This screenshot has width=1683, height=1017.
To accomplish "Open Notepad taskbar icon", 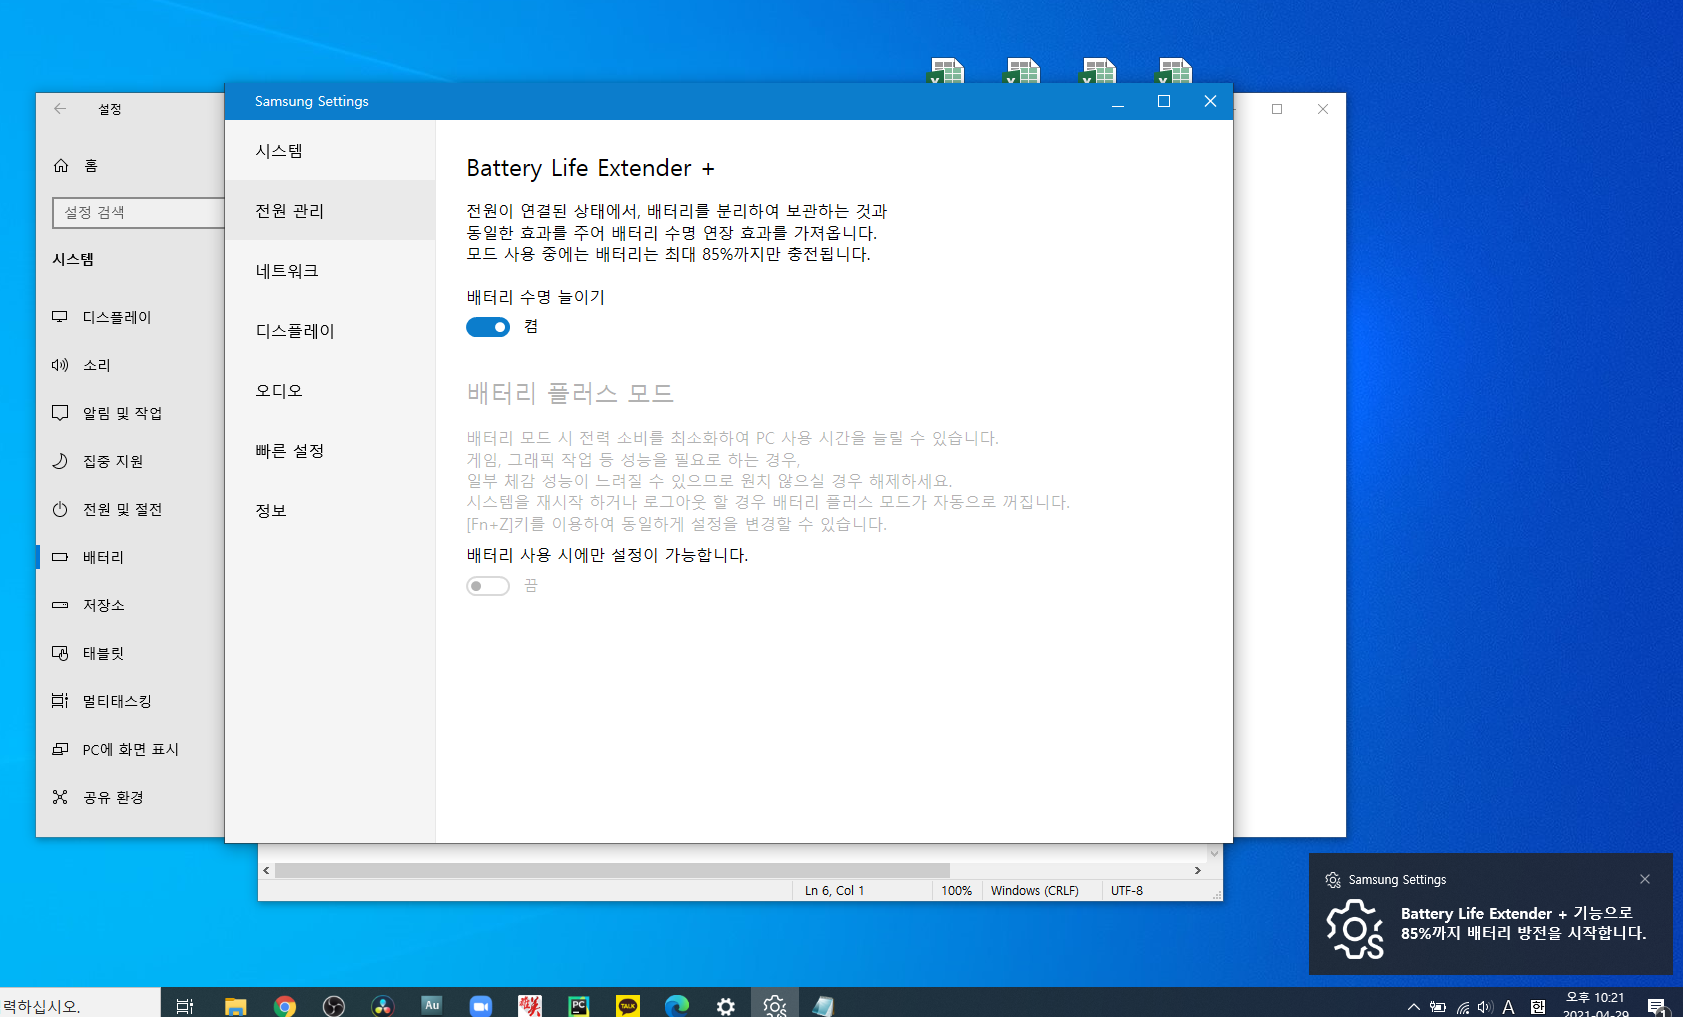I will tap(824, 1005).
